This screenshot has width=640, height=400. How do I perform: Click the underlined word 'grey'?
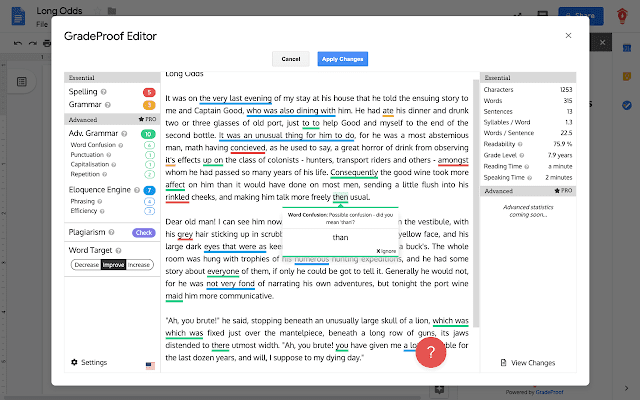tap(185, 234)
